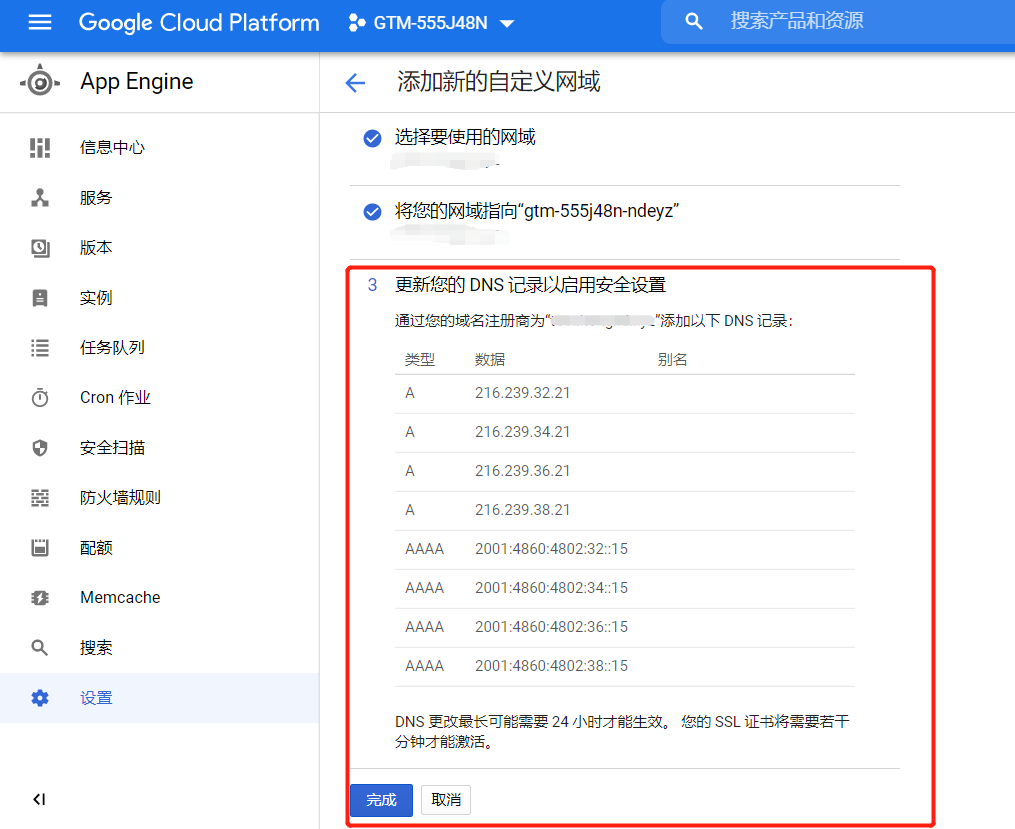
Task: Open the 信息中心 menu item
Action: coord(159,148)
